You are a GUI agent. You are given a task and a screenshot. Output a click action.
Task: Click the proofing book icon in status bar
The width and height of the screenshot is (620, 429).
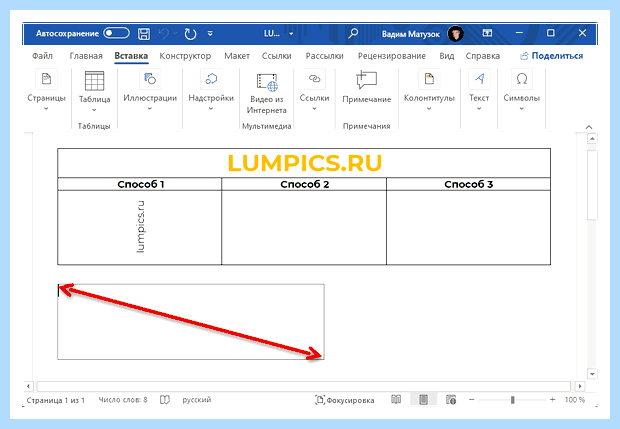(x=165, y=400)
